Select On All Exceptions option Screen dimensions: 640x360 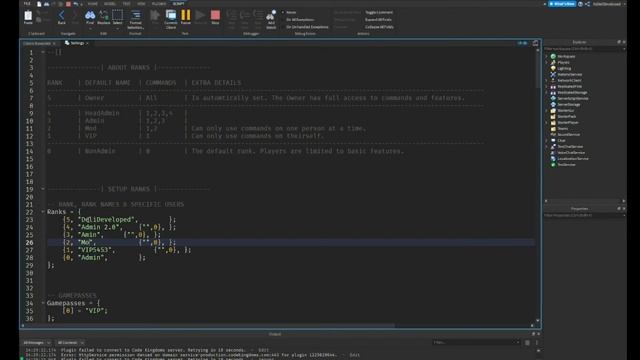tap(298, 20)
